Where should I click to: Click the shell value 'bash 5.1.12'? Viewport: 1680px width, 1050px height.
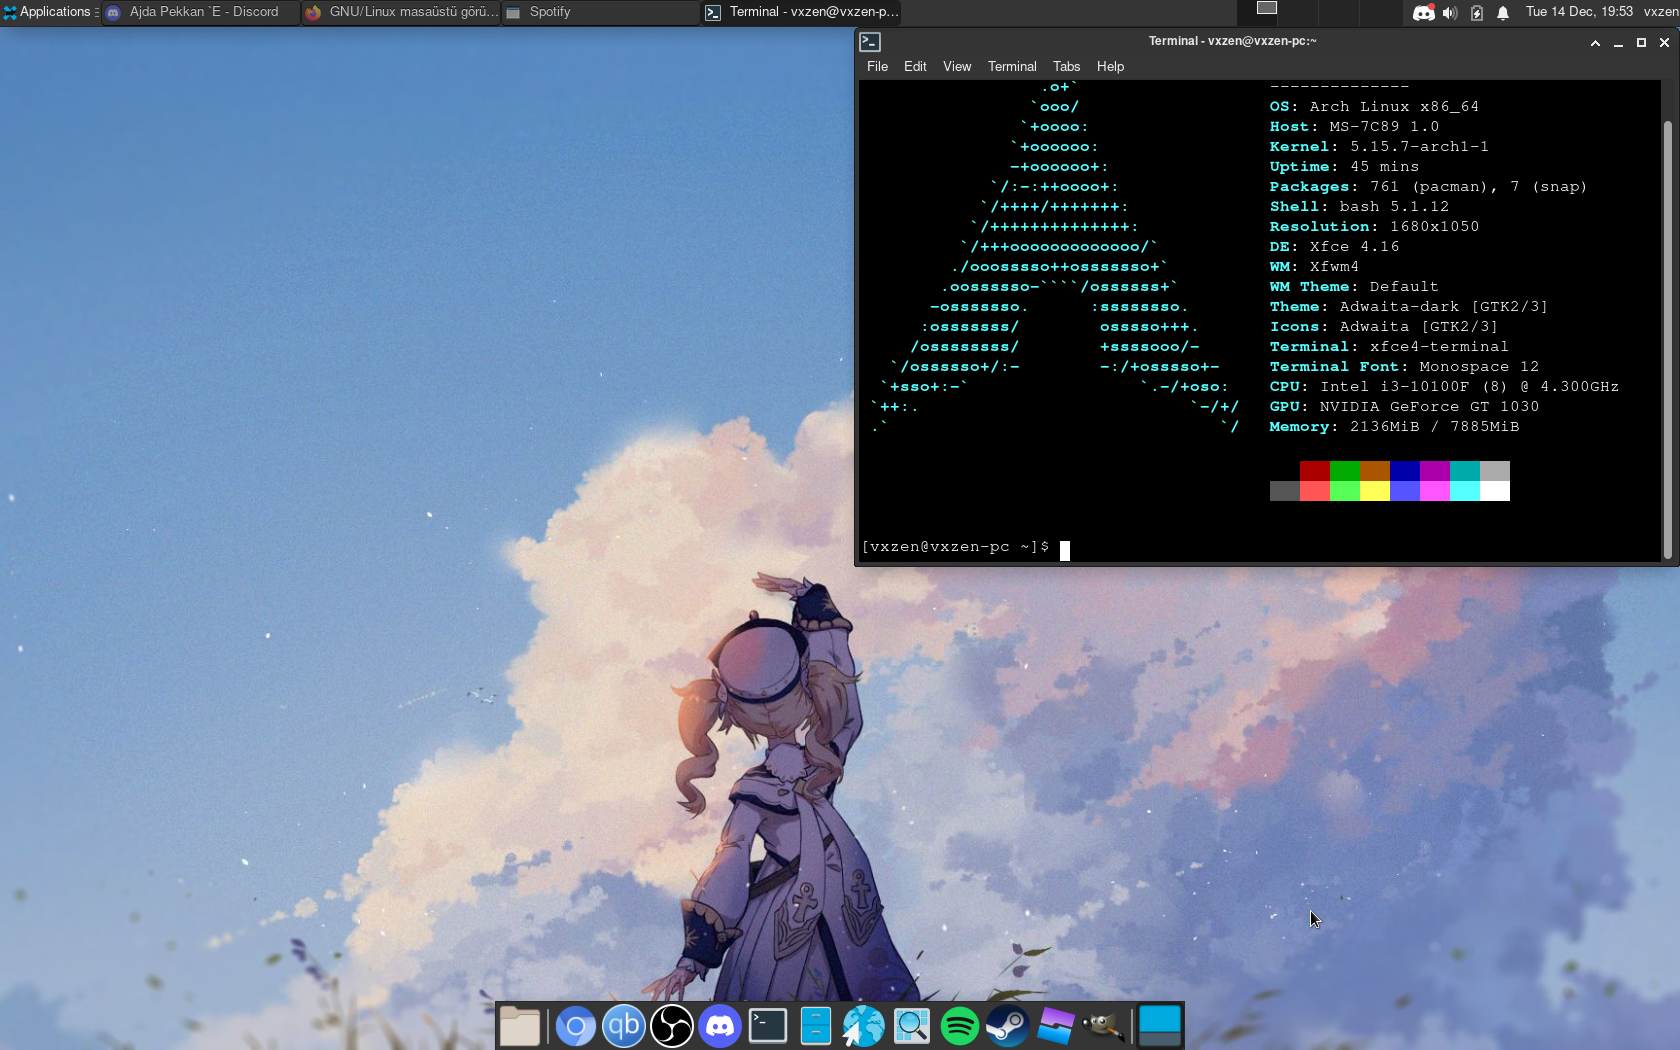1394,207
